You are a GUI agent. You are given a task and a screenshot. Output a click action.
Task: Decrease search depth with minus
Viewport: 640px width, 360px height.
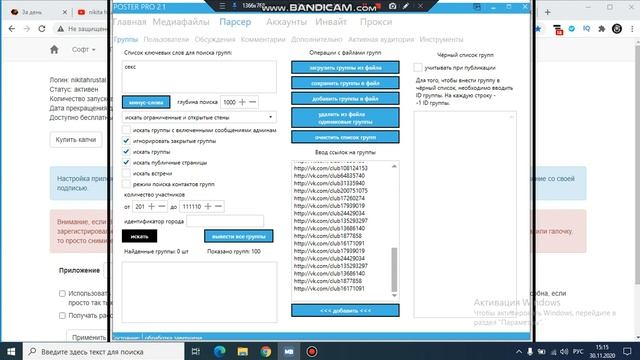[253, 102]
